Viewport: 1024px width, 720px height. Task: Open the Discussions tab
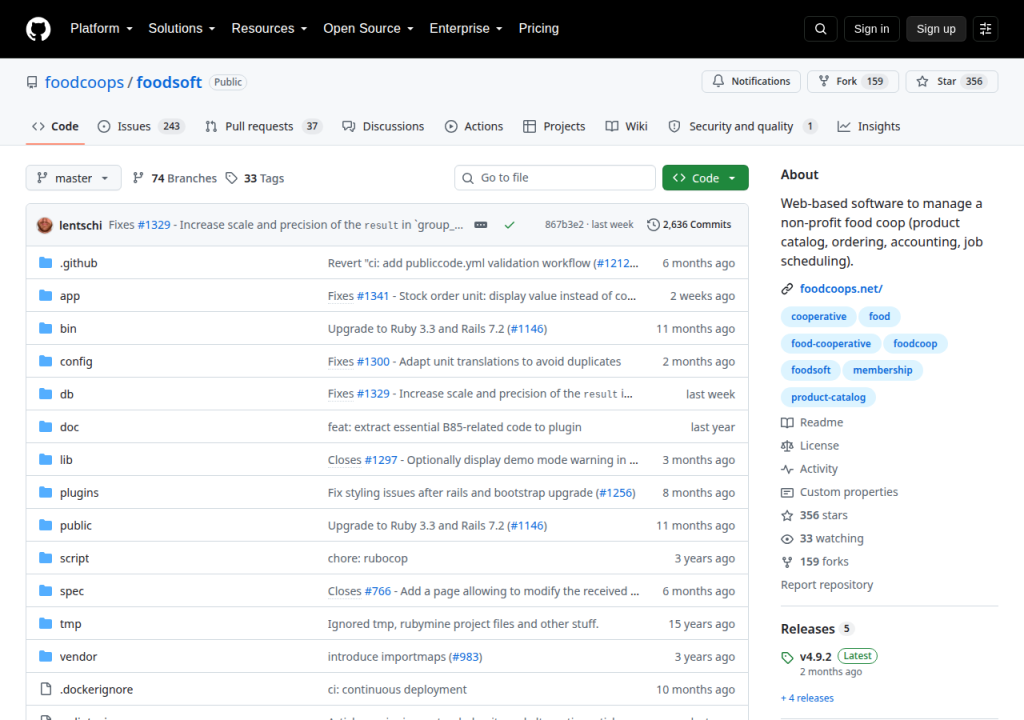click(x=383, y=126)
